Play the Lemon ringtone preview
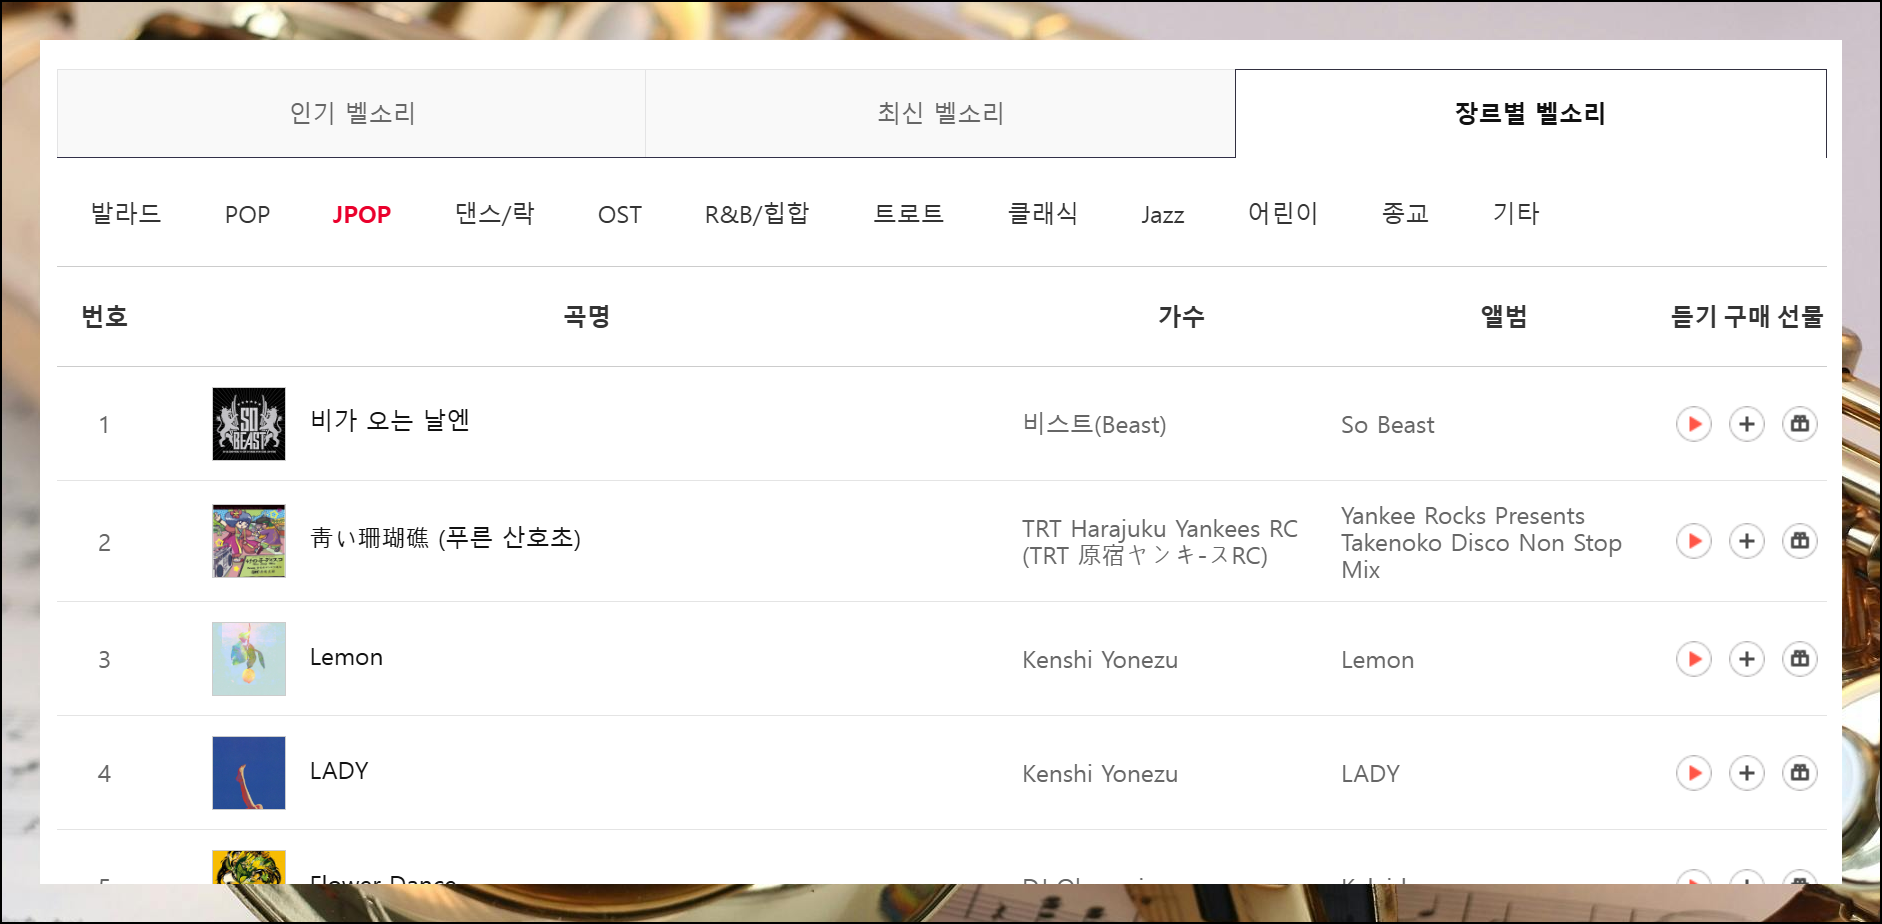The height and width of the screenshot is (924, 1882). coord(1694,659)
